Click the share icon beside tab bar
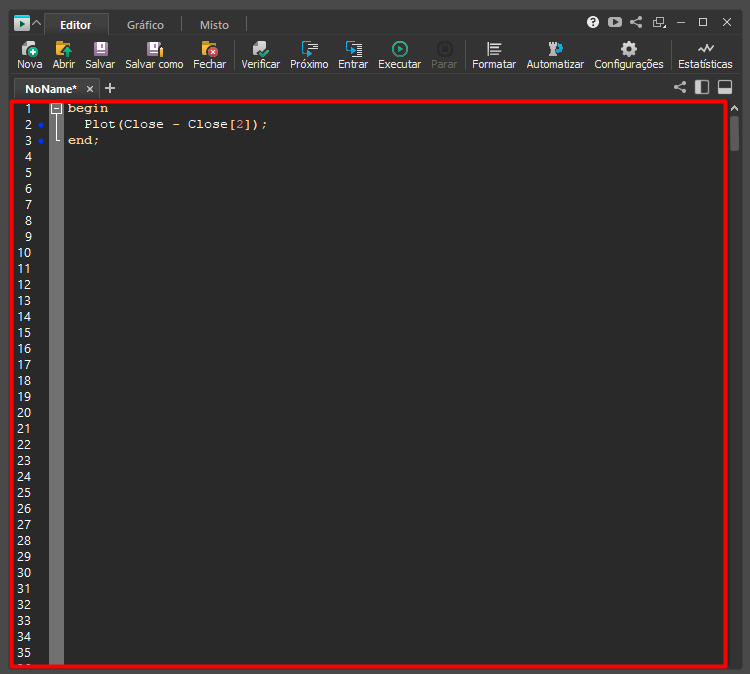 point(680,87)
